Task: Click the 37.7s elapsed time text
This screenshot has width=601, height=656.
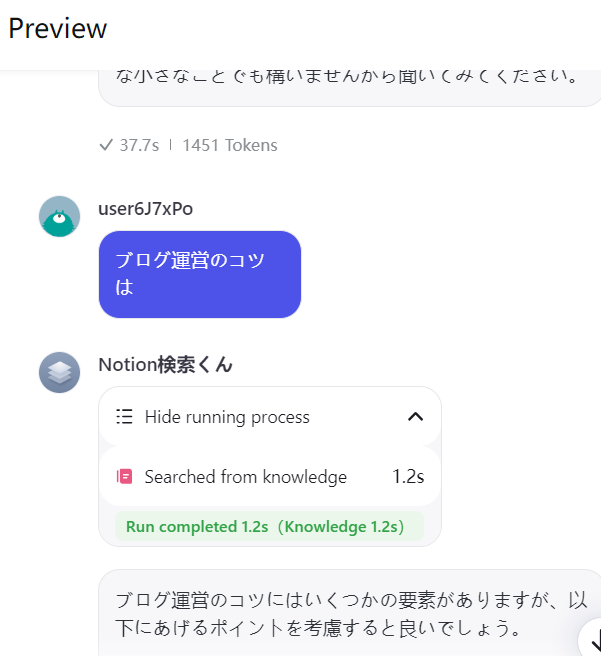Action: pos(139,145)
